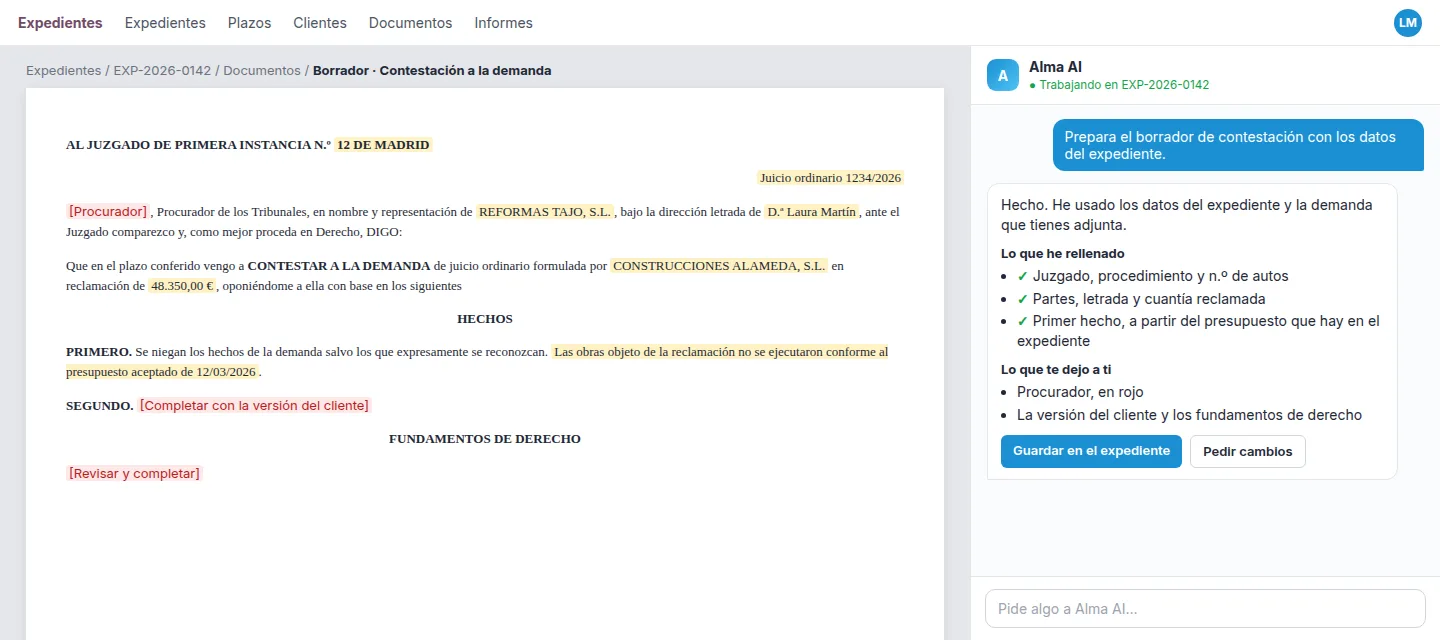
Task: Click the D.ª Laura Martín field
Action: tap(811, 211)
